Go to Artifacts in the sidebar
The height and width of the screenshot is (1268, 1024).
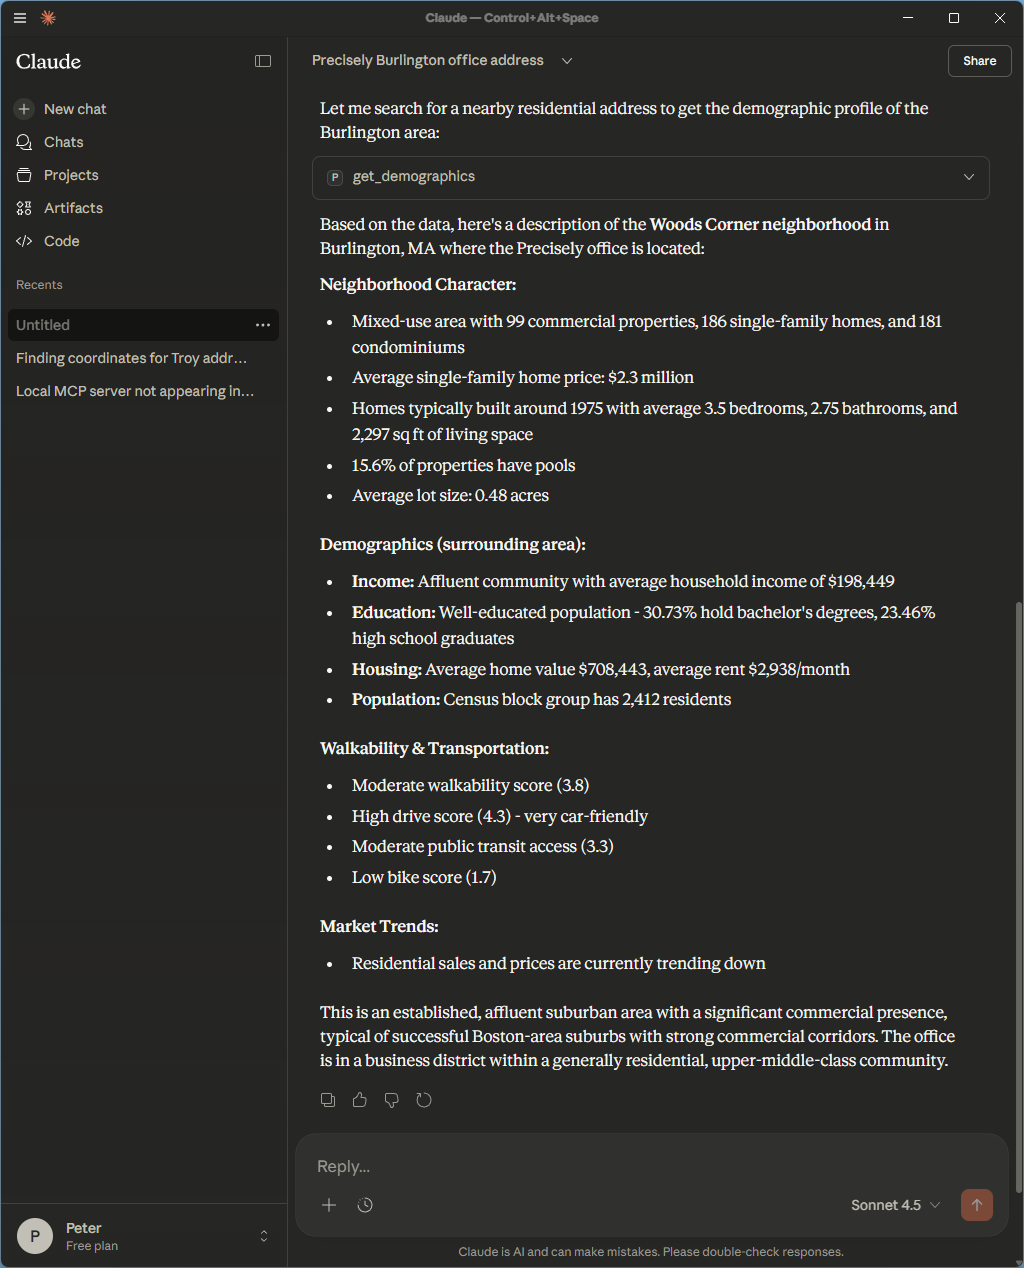(x=73, y=208)
